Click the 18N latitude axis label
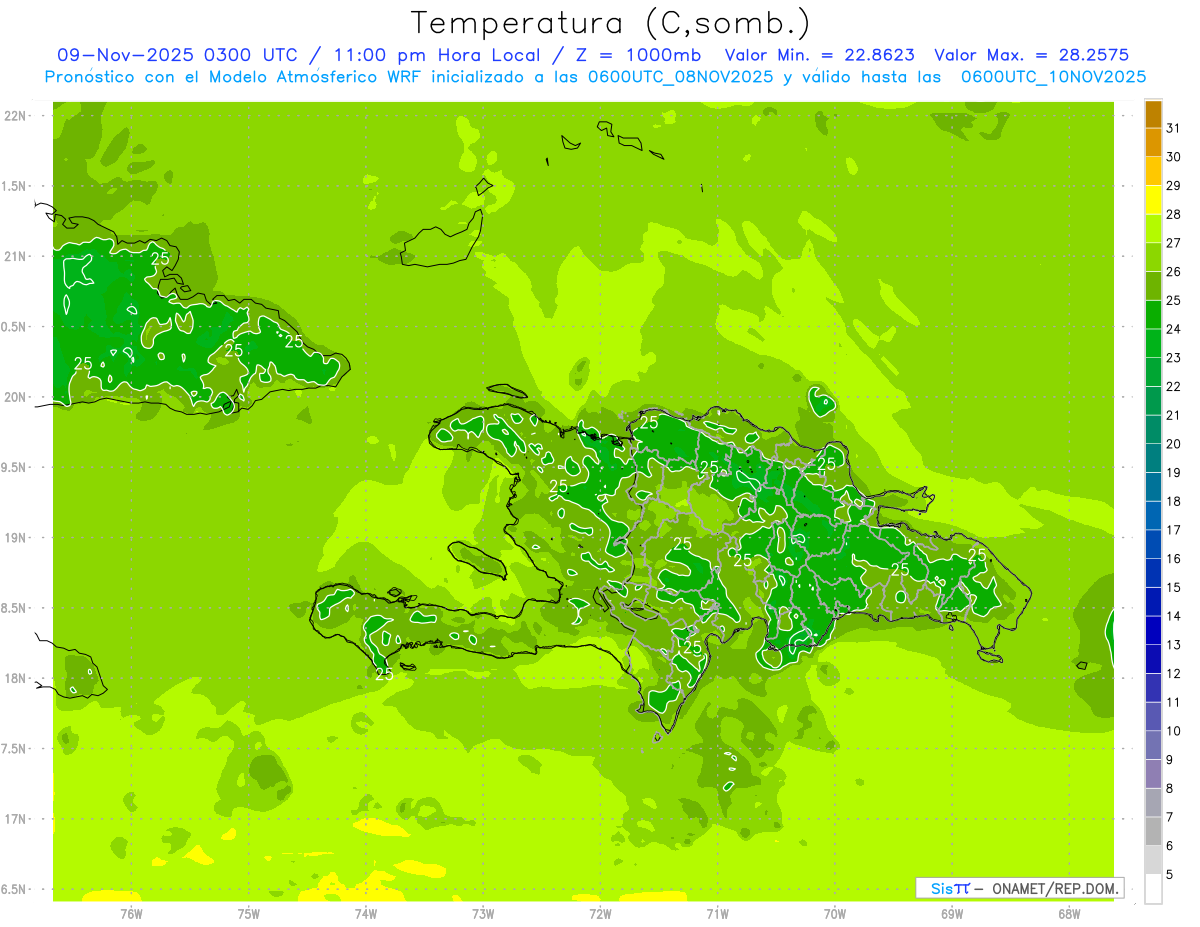The height and width of the screenshot is (927, 1200). (14, 679)
